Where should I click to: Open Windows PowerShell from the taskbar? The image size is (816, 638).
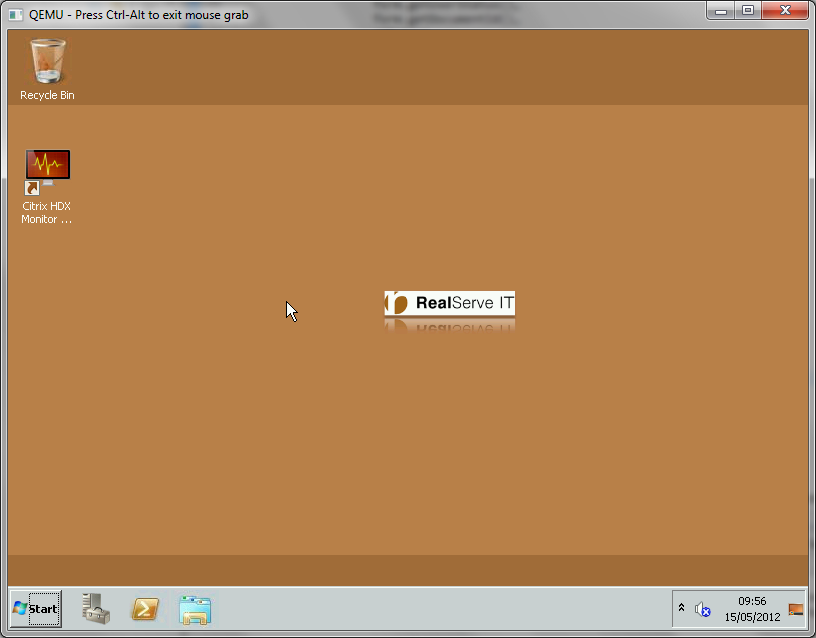click(x=145, y=609)
